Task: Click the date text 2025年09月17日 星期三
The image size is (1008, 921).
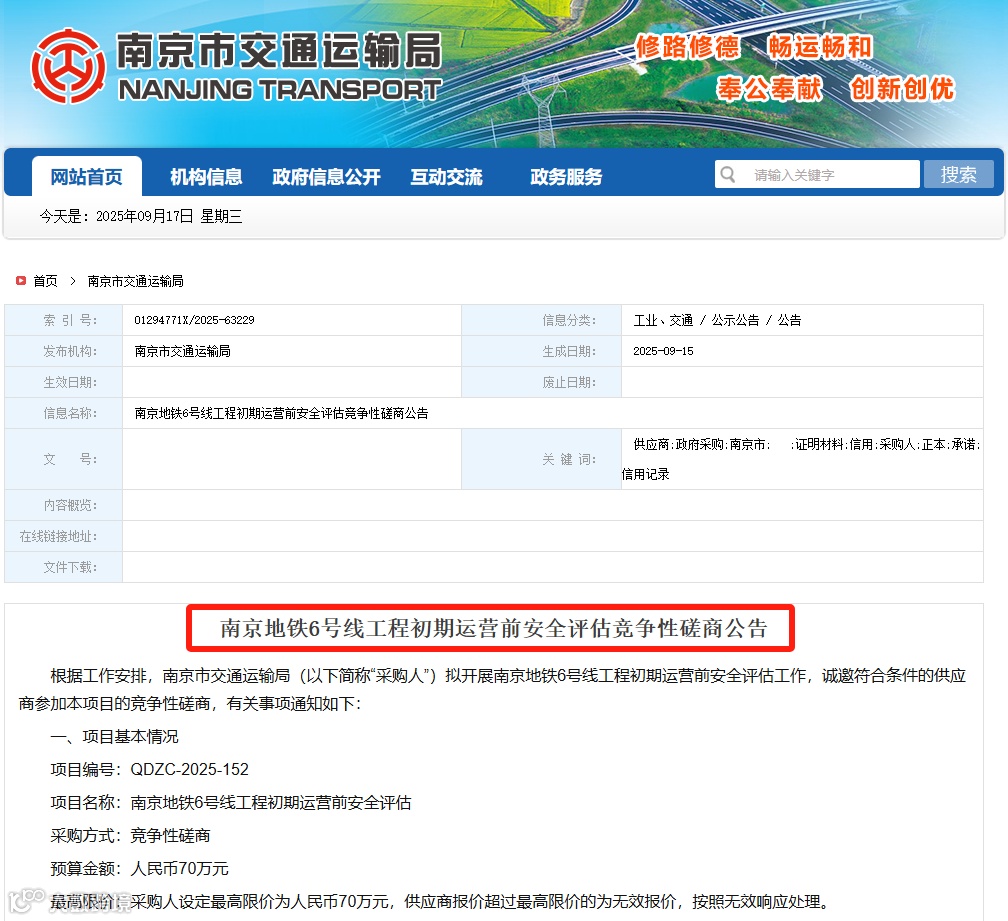Action: point(169,216)
